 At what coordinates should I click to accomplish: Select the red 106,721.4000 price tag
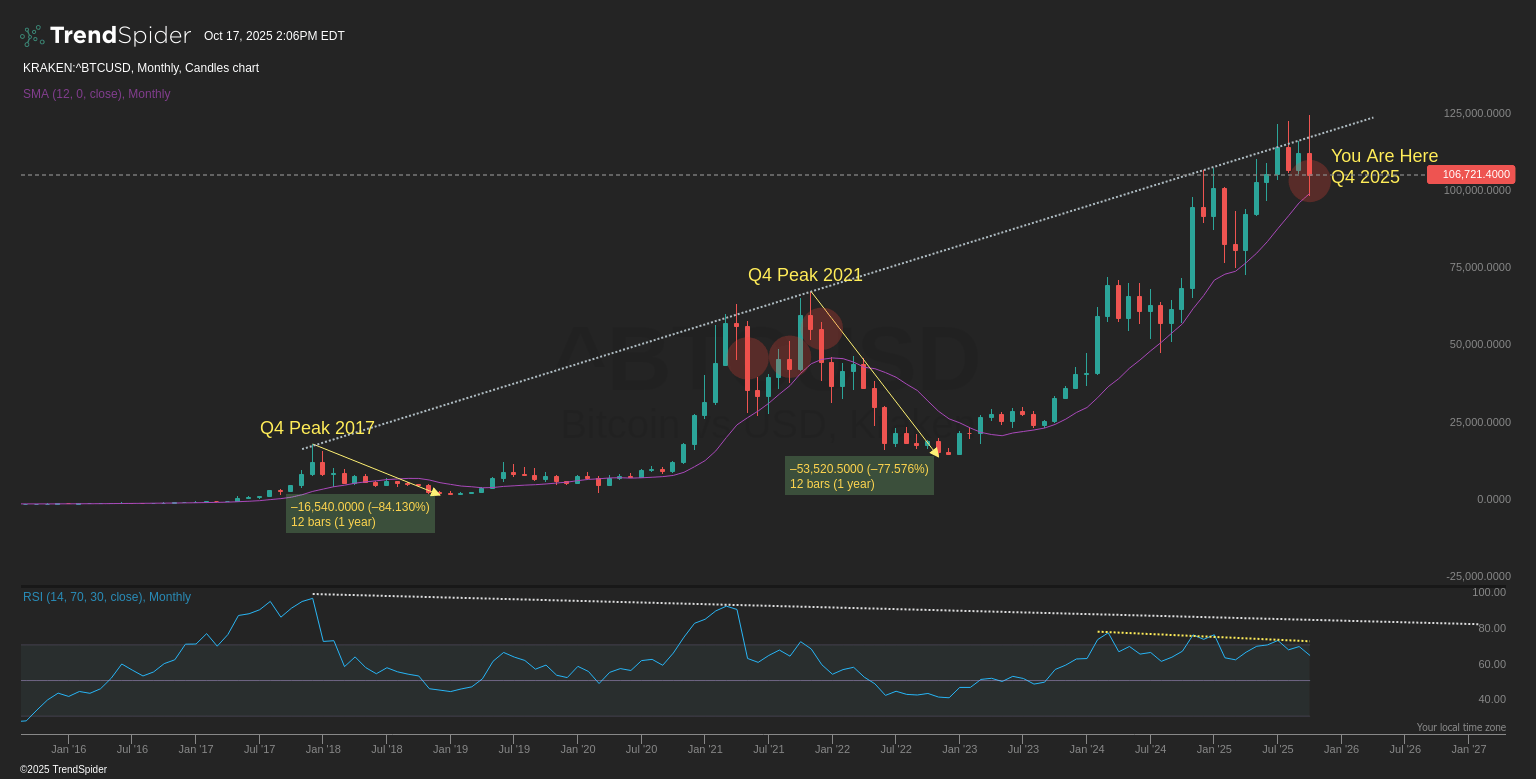click(x=1472, y=174)
